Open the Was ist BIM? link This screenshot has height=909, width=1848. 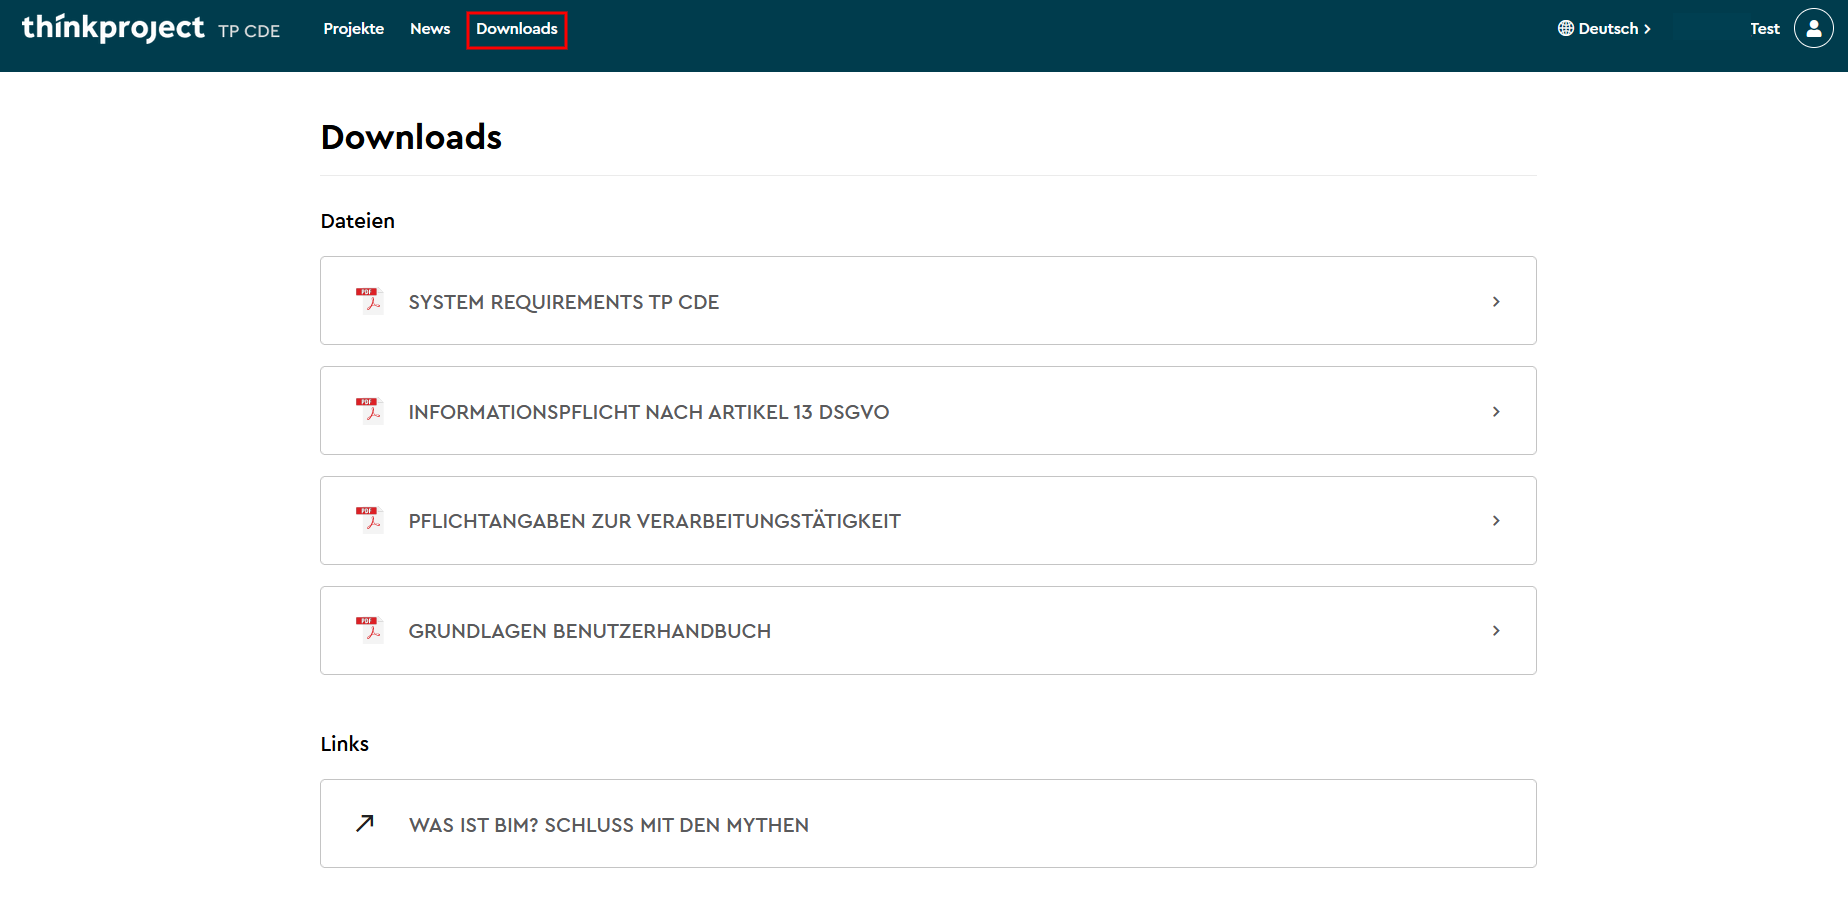pos(608,825)
